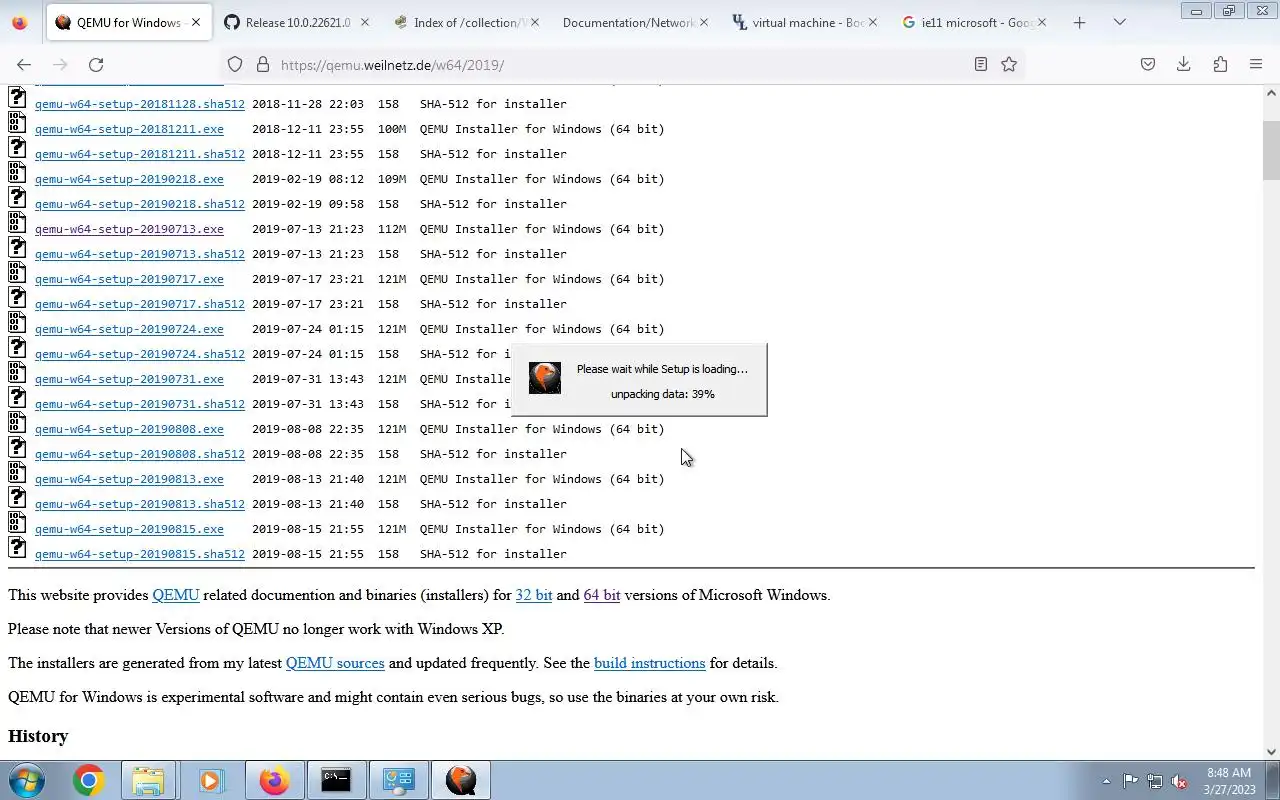Open qemu-w64-setup-20190815.sha512 link
Image resolution: width=1280 pixels, height=800 pixels.
139,554
